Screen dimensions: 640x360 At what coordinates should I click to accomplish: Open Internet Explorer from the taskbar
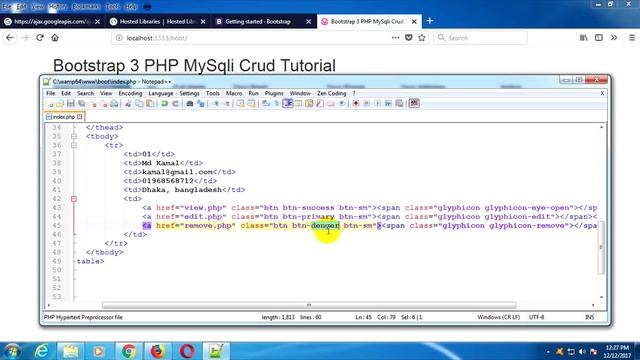(x=41, y=351)
